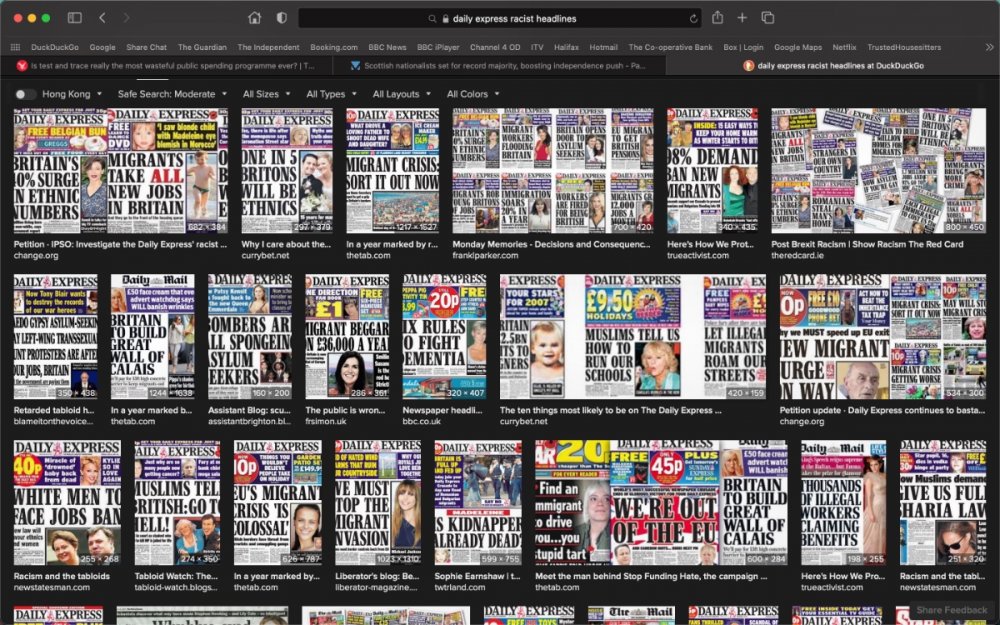This screenshot has width=1000, height=625.
Task: Open the bookmarks grid icon
Action: tap(15, 47)
